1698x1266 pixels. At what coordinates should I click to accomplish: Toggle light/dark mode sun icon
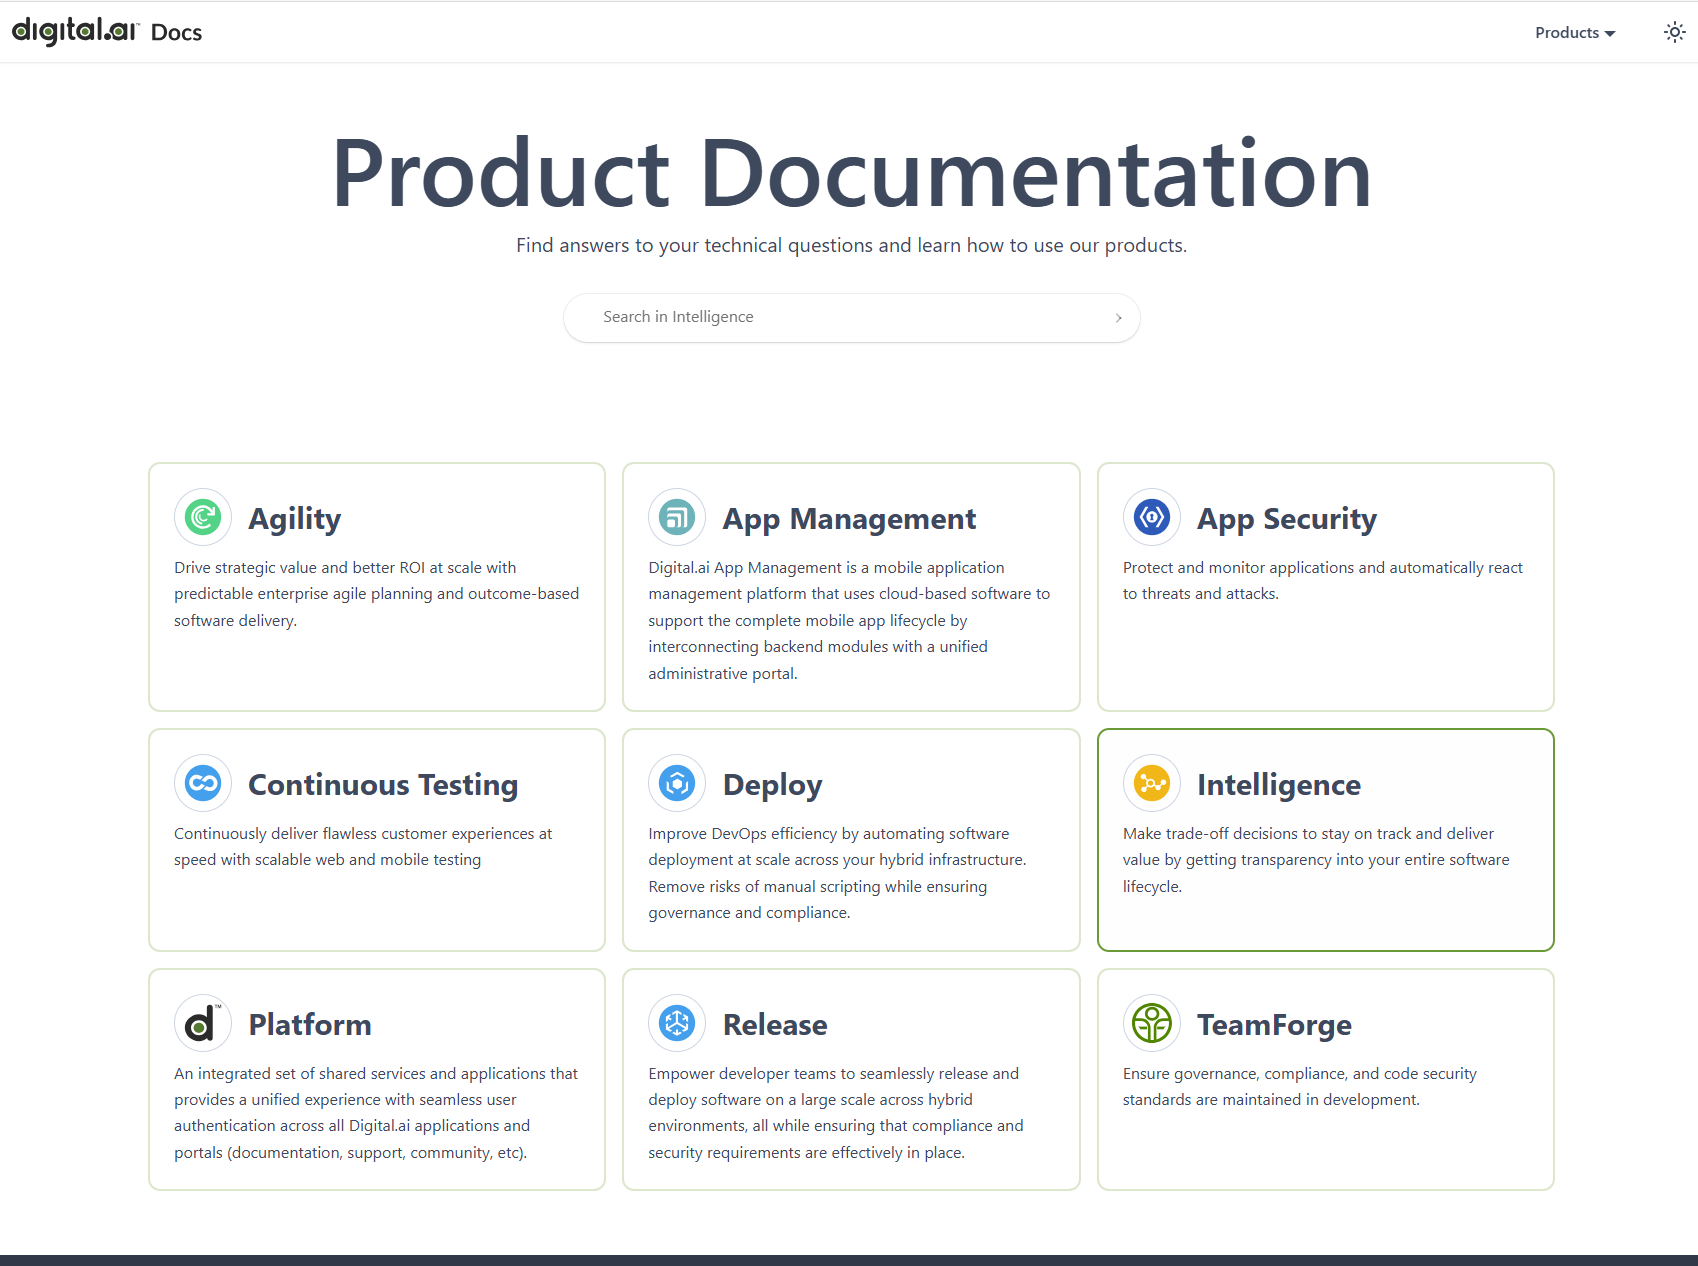(1674, 32)
